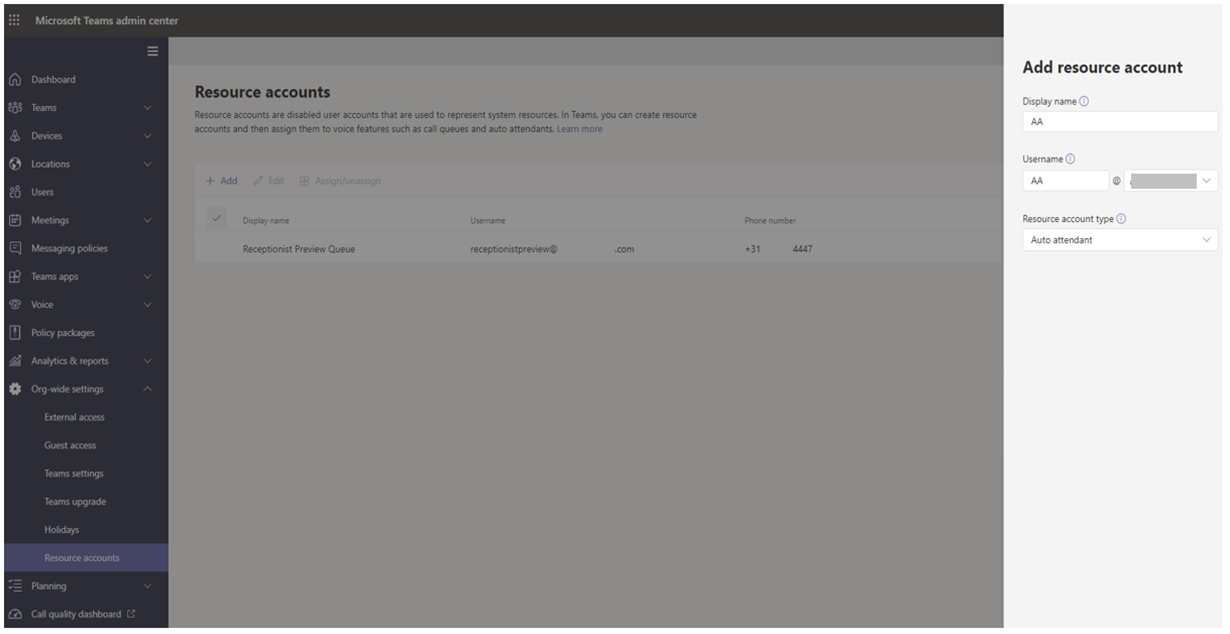Open the username domain dropdown
The image size is (1230, 634).
pos(1171,181)
